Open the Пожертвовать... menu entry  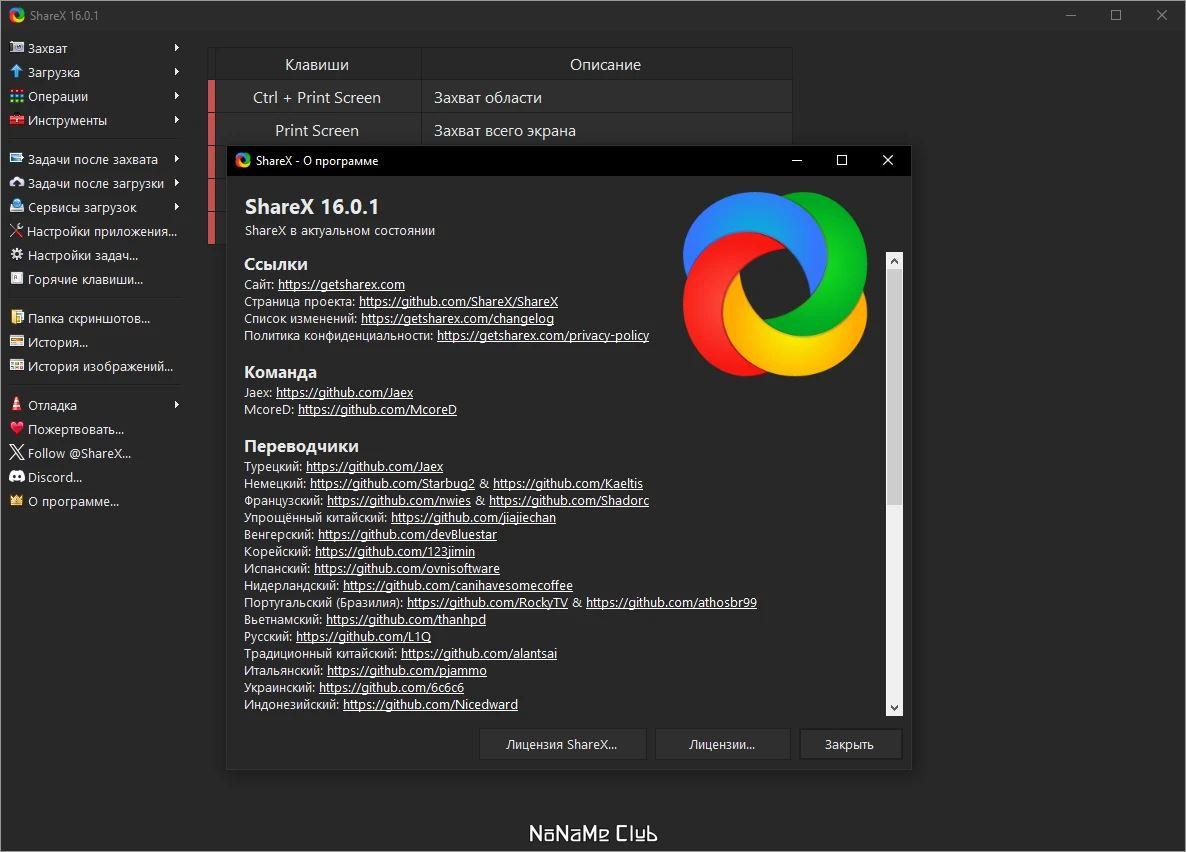(94, 429)
